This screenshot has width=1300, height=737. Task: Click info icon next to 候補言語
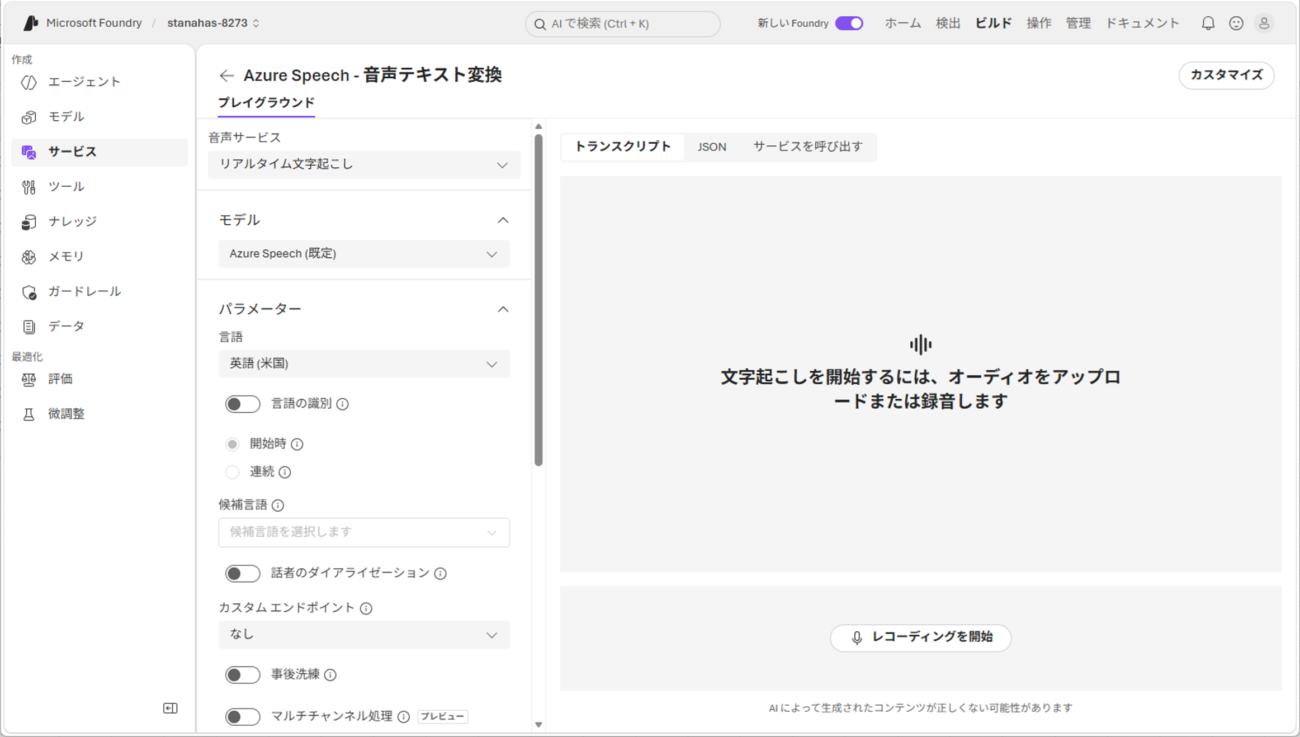[x=278, y=506]
